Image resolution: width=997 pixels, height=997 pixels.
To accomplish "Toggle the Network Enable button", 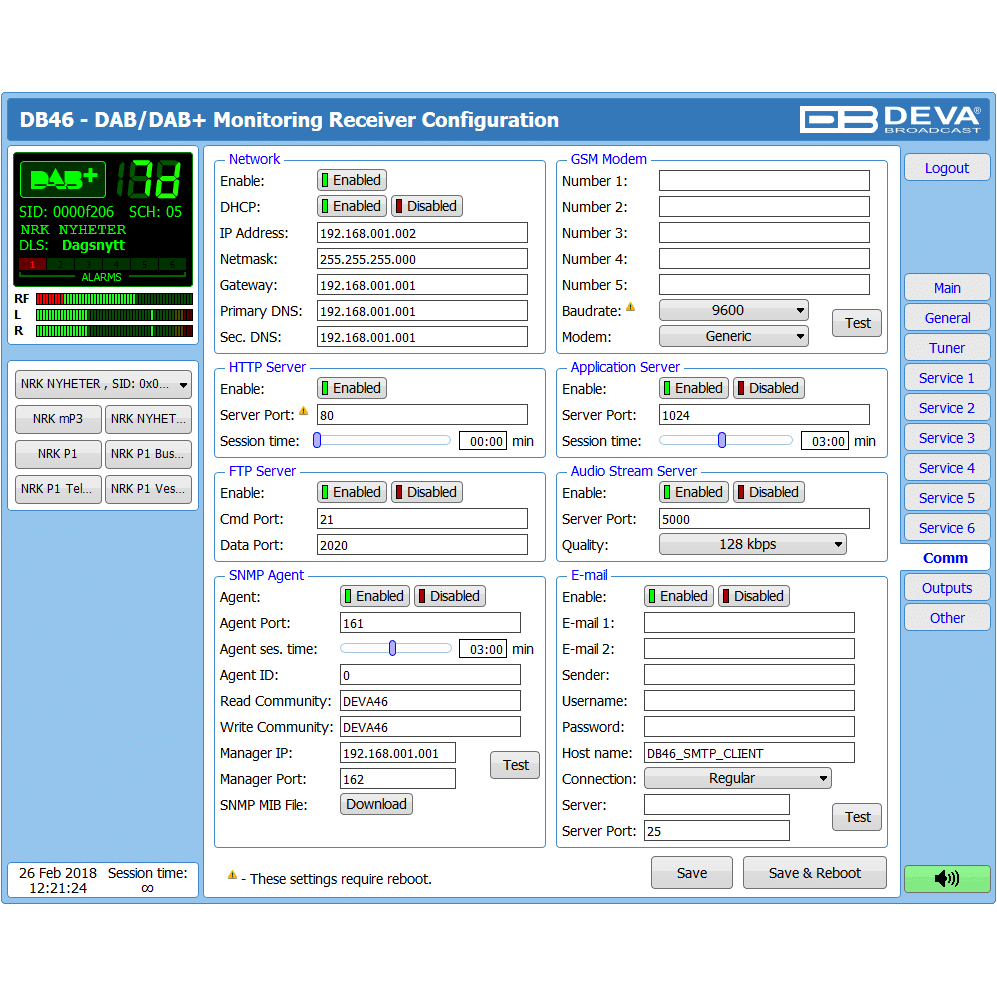I will 352,180.
